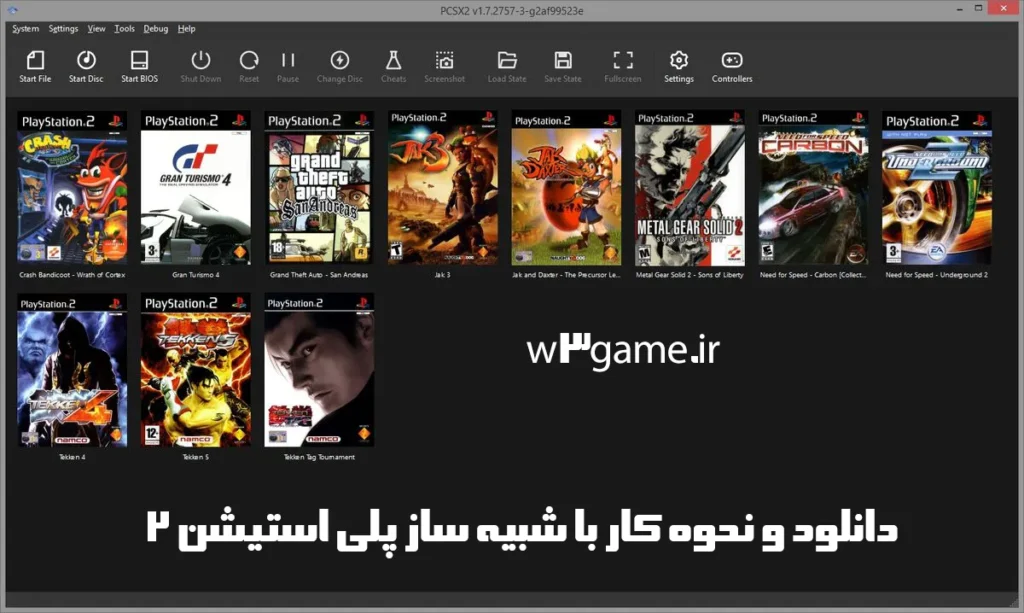The height and width of the screenshot is (613, 1024).
Task: Select the Gran Turismo 4 game cover
Action: (x=195, y=188)
